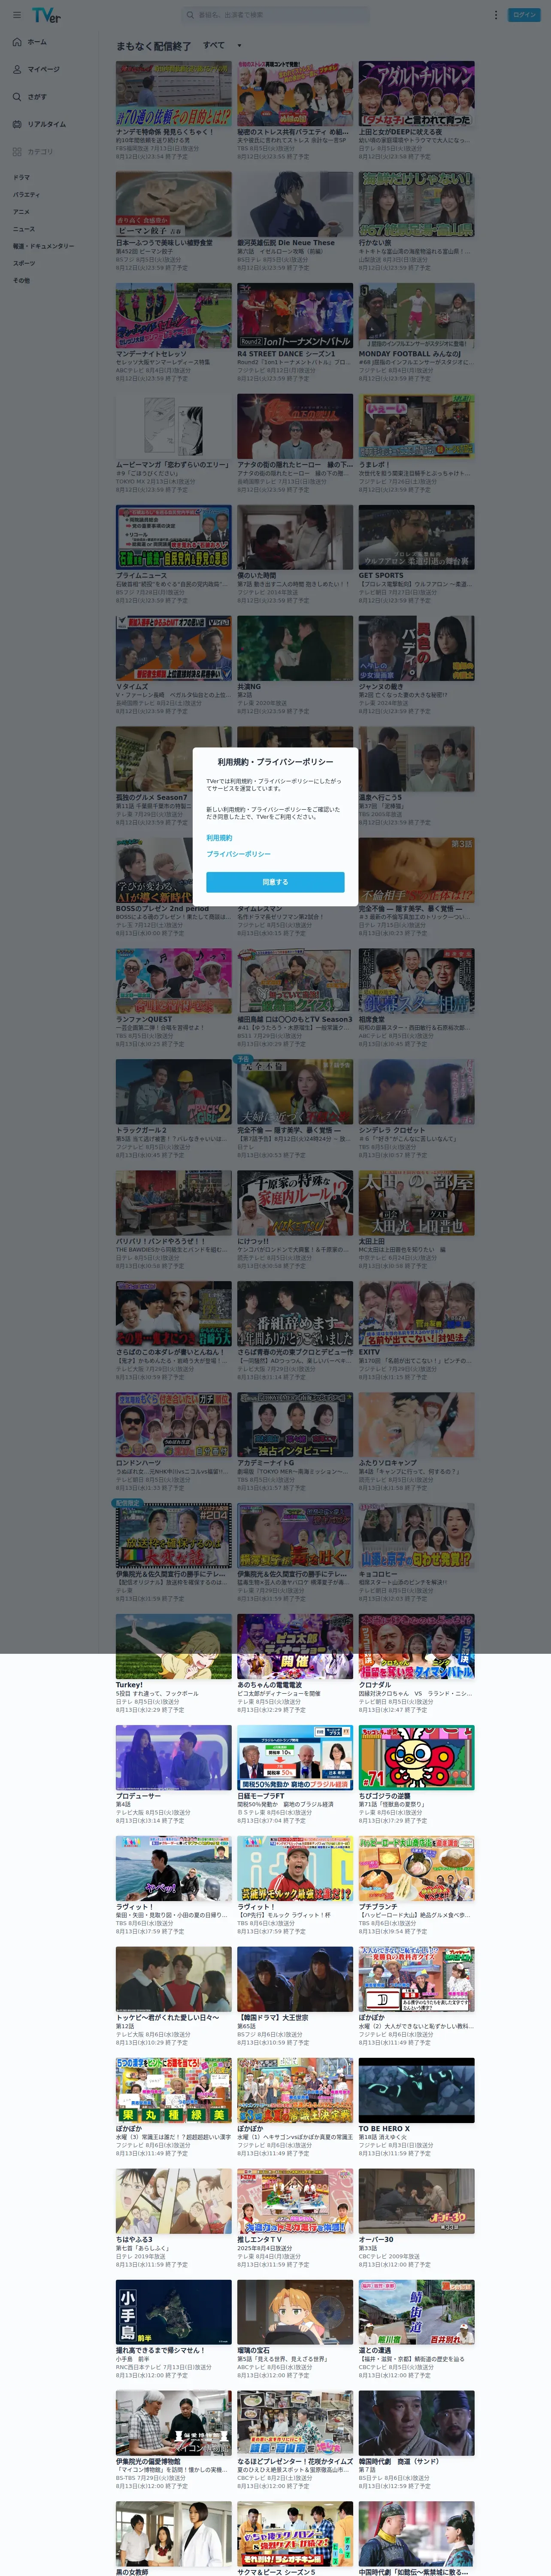This screenshot has height=2576, width=551.
Task: Click 韓国時代劇 商道(サンド) title
Action: point(399,2462)
